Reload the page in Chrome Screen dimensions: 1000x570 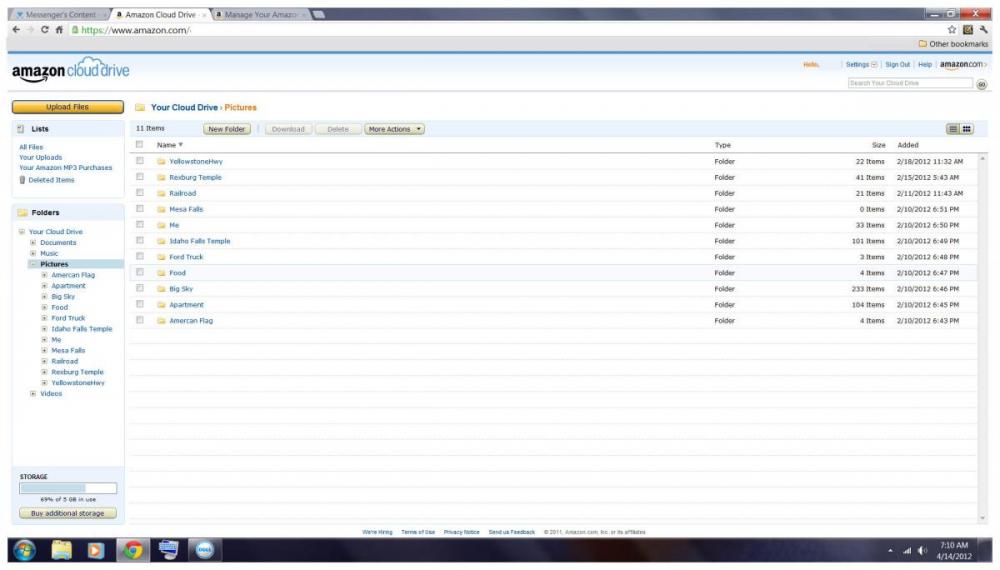[44, 29]
